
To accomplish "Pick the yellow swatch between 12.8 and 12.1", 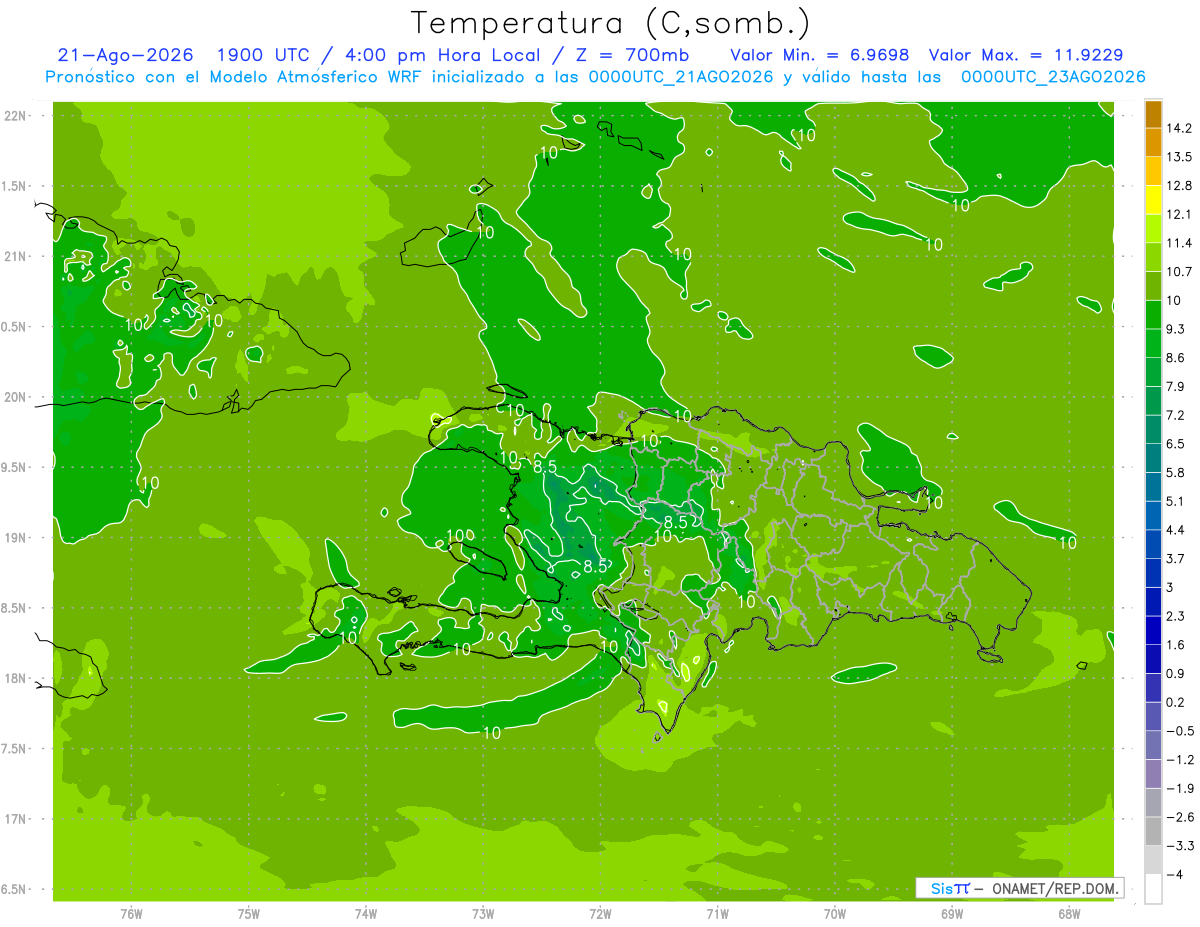I will coord(1153,200).
